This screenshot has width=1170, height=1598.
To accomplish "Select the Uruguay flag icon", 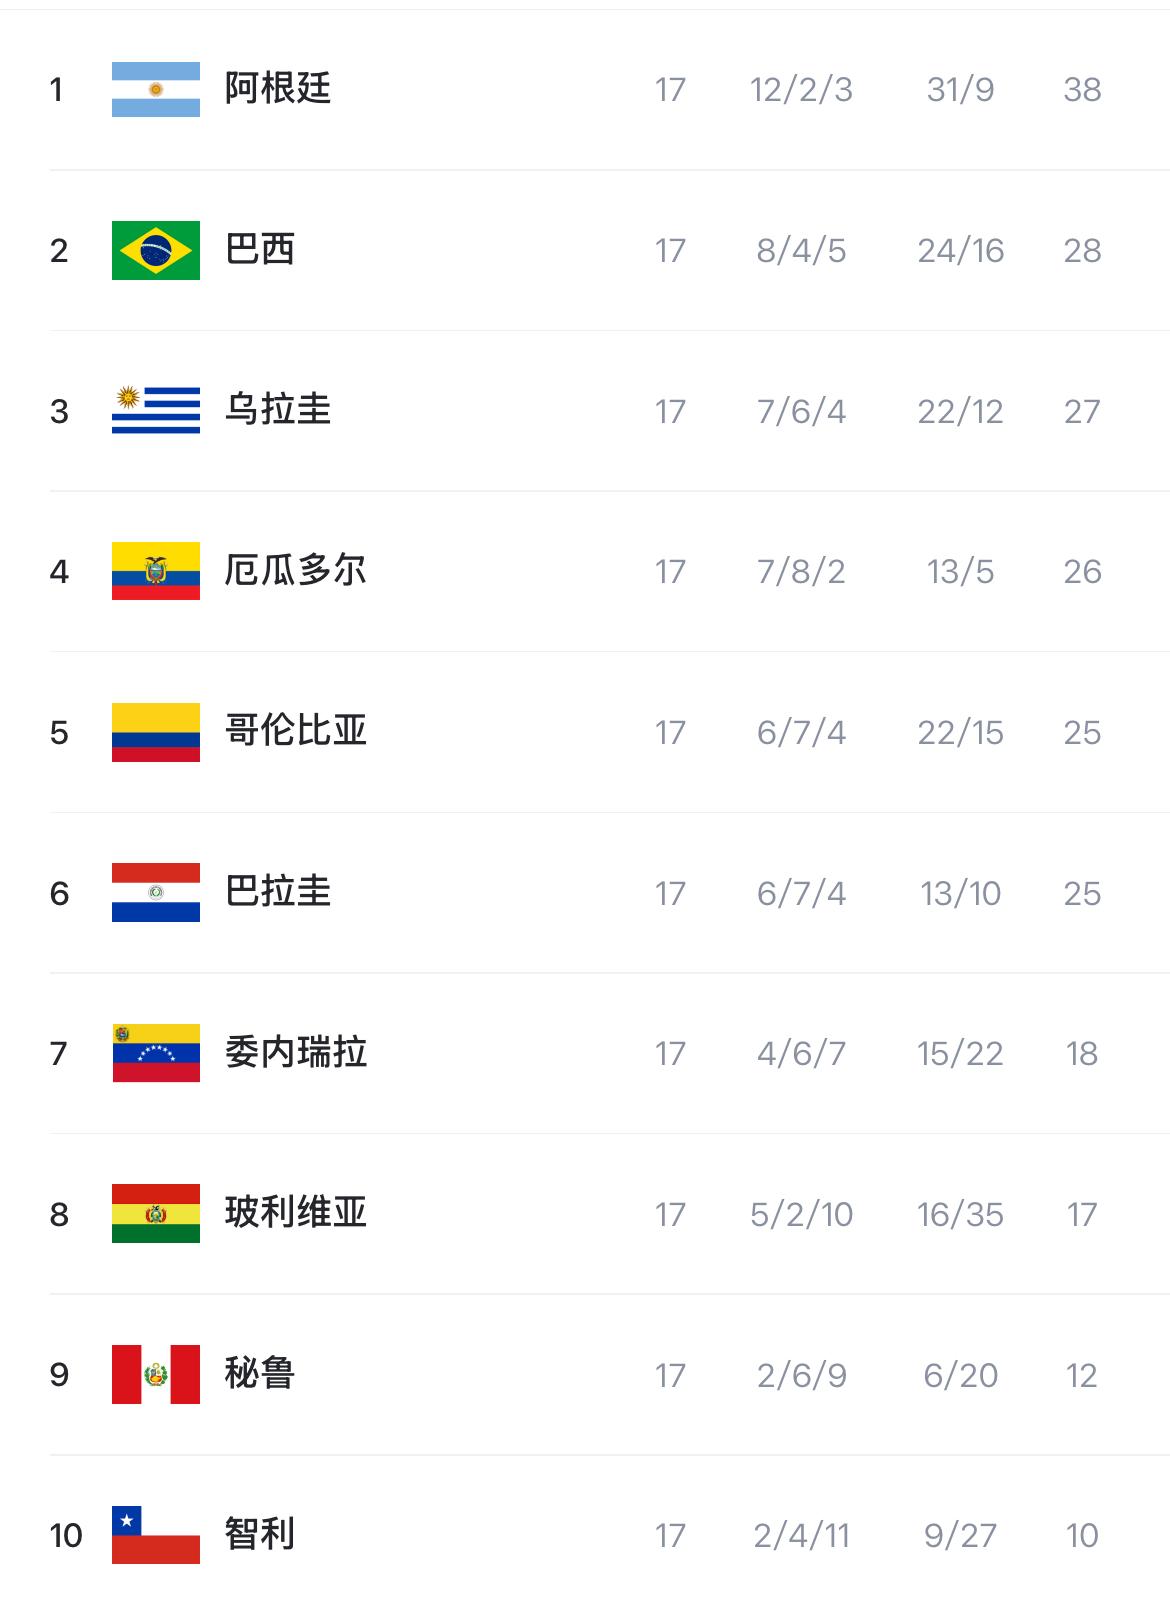I will coord(156,410).
